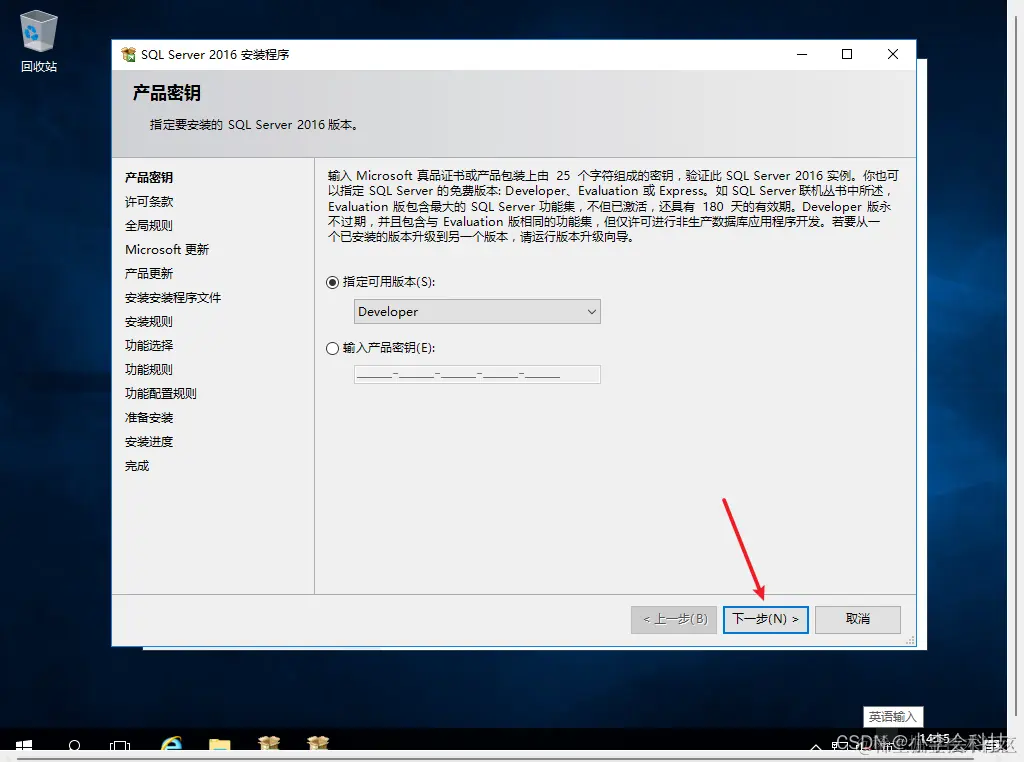Select the 'Enter the product key' radio button
The width and height of the screenshot is (1024, 762).
[332, 348]
